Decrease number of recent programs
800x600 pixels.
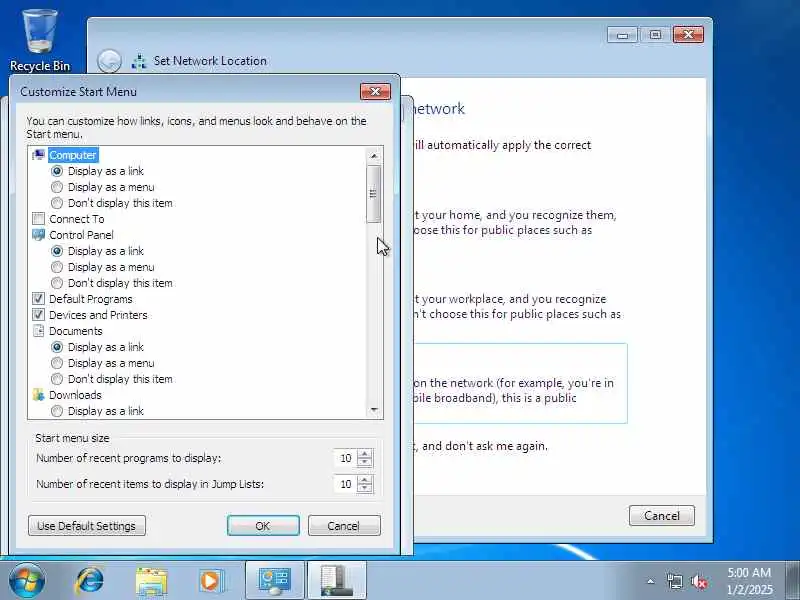click(x=365, y=462)
